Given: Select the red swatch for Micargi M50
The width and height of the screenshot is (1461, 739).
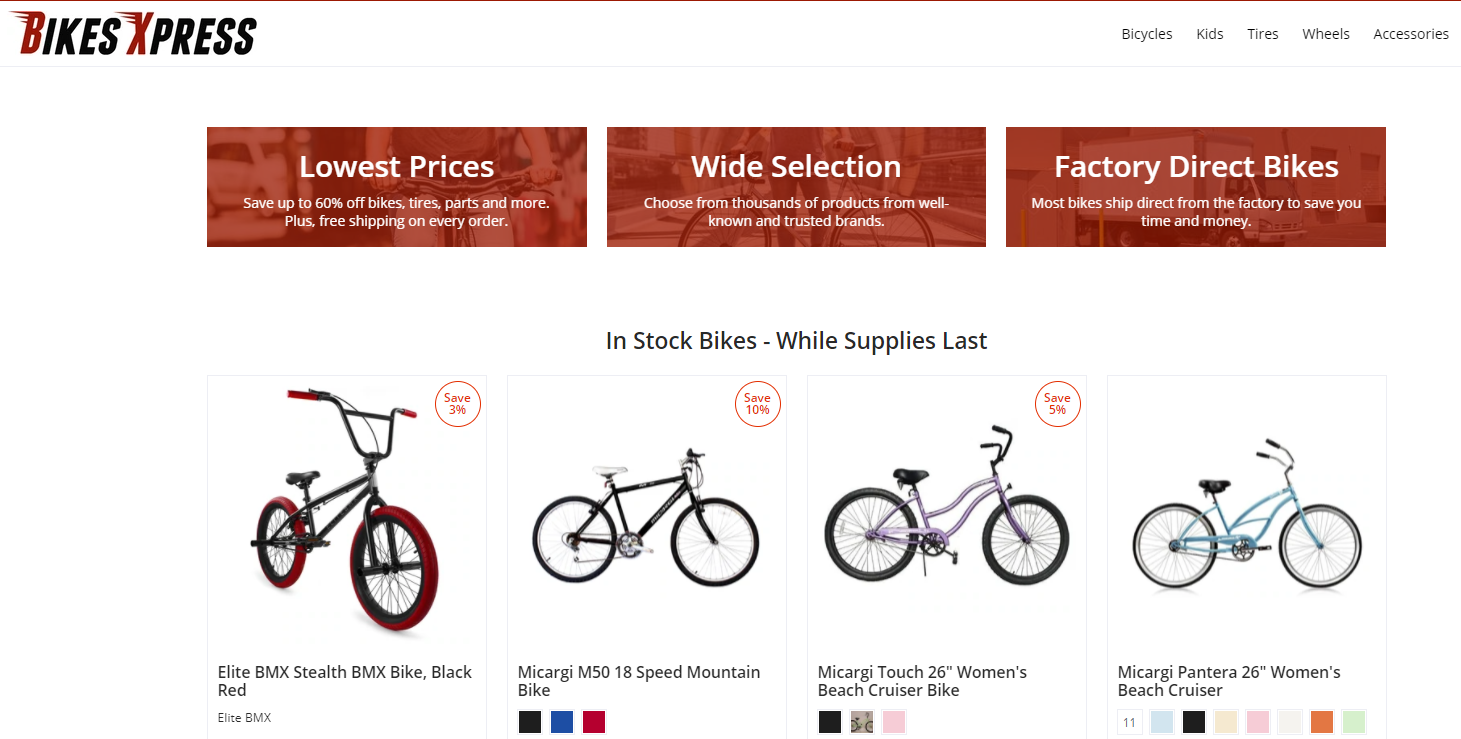Looking at the screenshot, I should (x=594, y=722).
